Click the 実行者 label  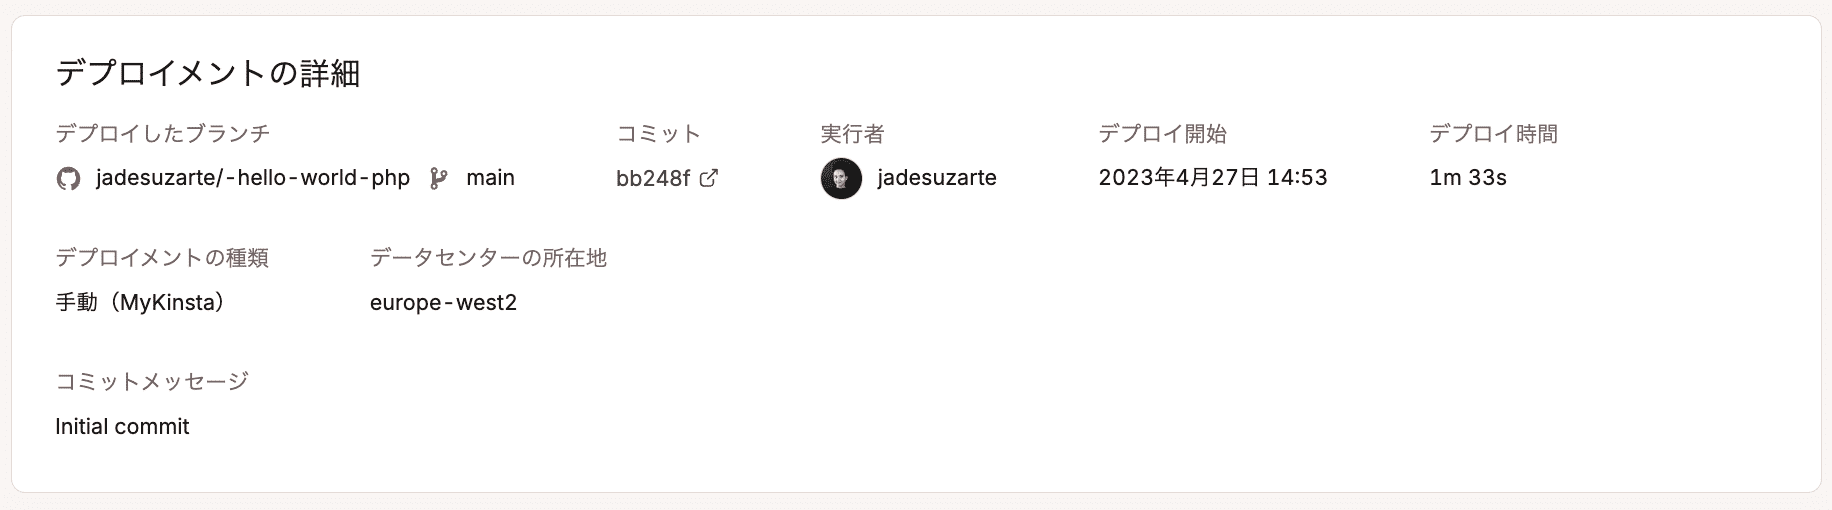[x=852, y=134]
